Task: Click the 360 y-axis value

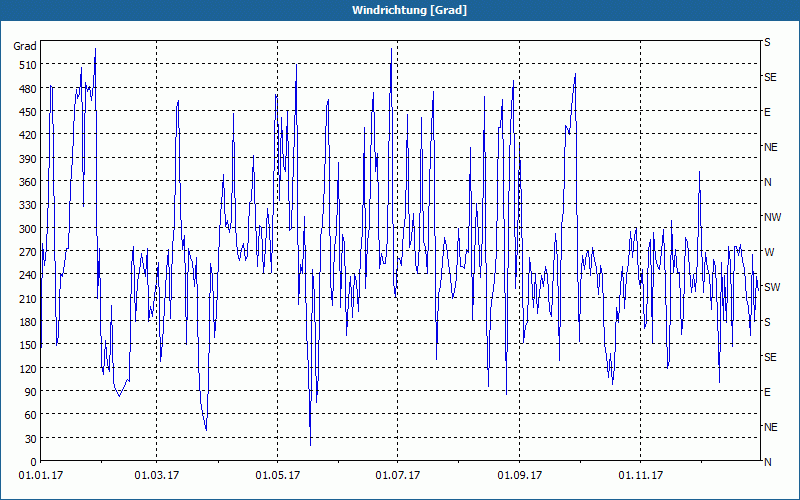Action: click(28, 182)
